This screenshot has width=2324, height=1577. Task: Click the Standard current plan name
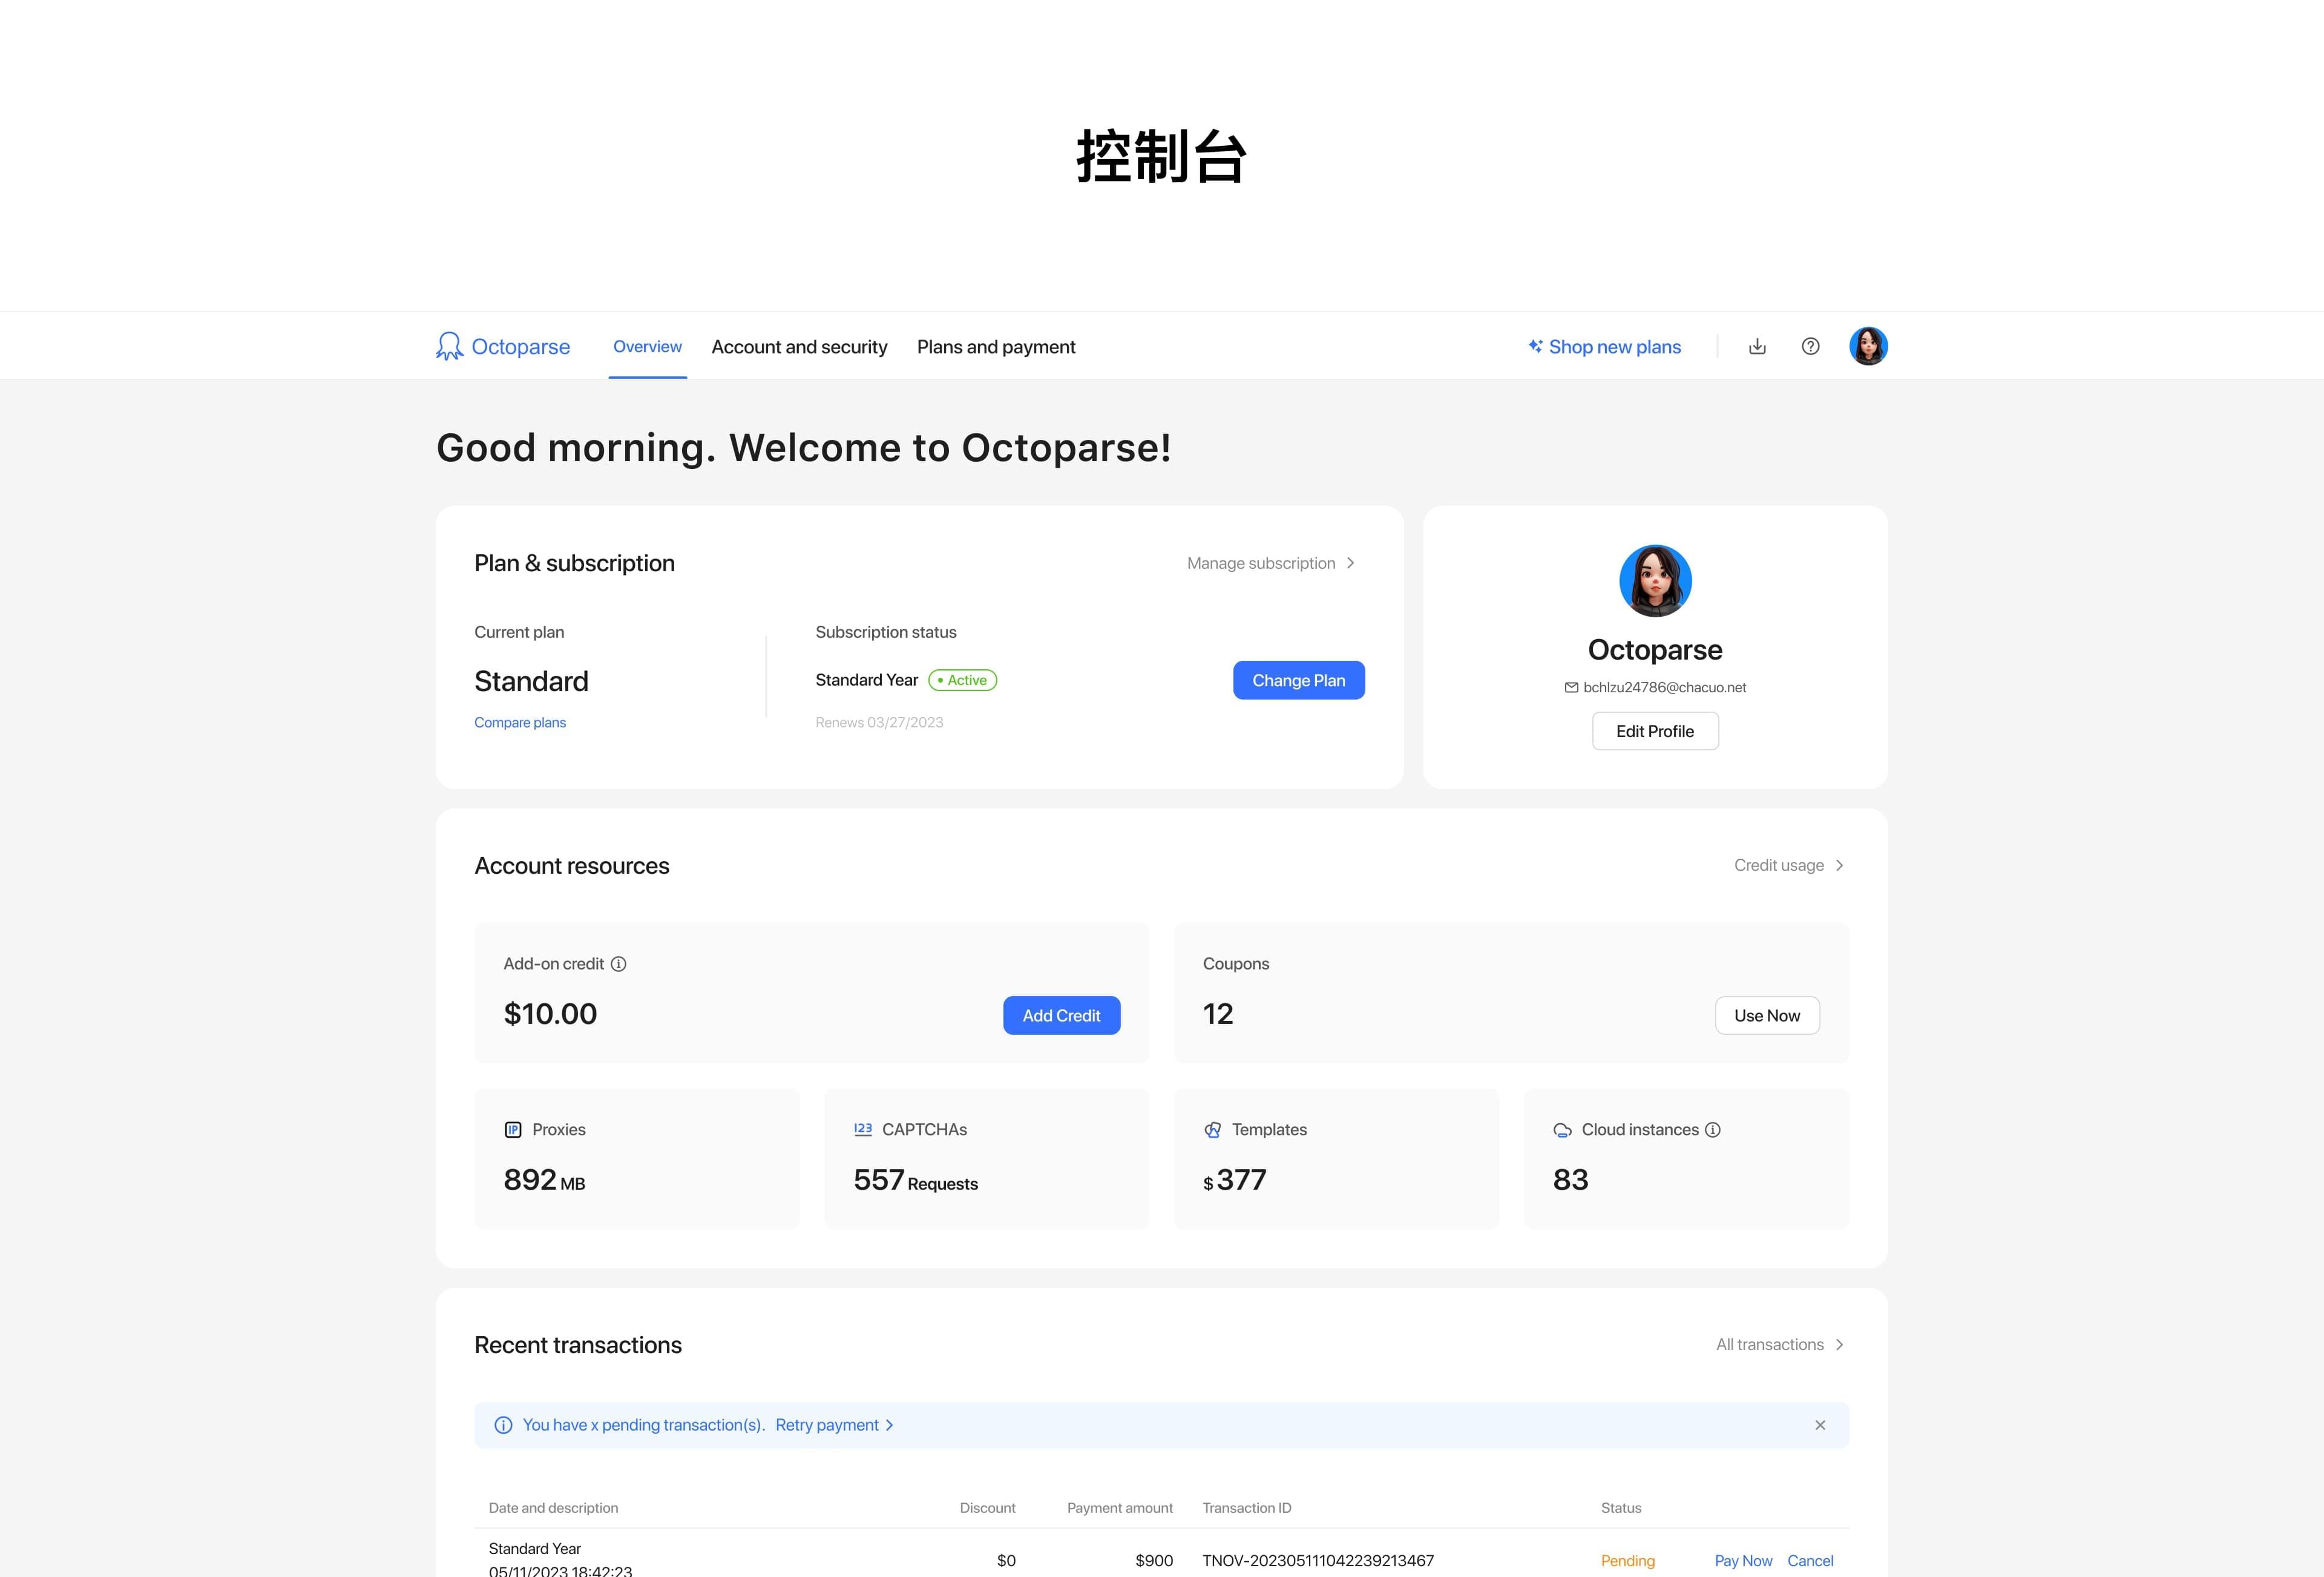pyautogui.click(x=531, y=681)
